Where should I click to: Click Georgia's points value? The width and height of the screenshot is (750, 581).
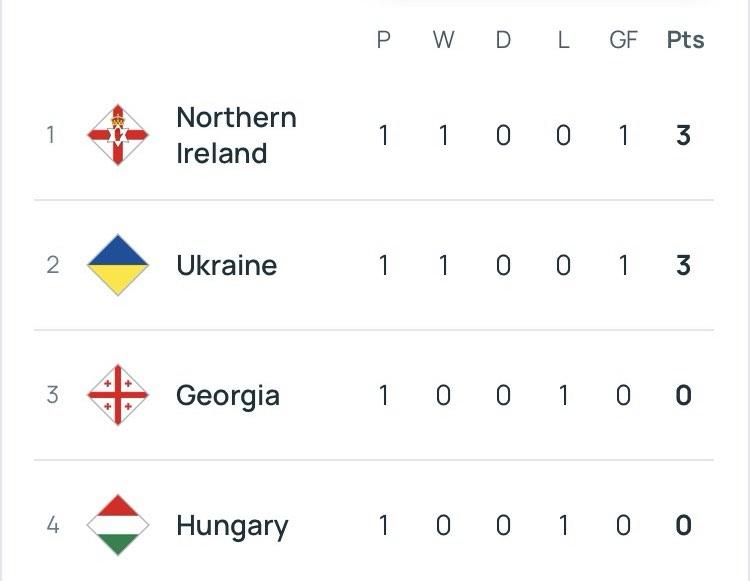click(x=684, y=395)
